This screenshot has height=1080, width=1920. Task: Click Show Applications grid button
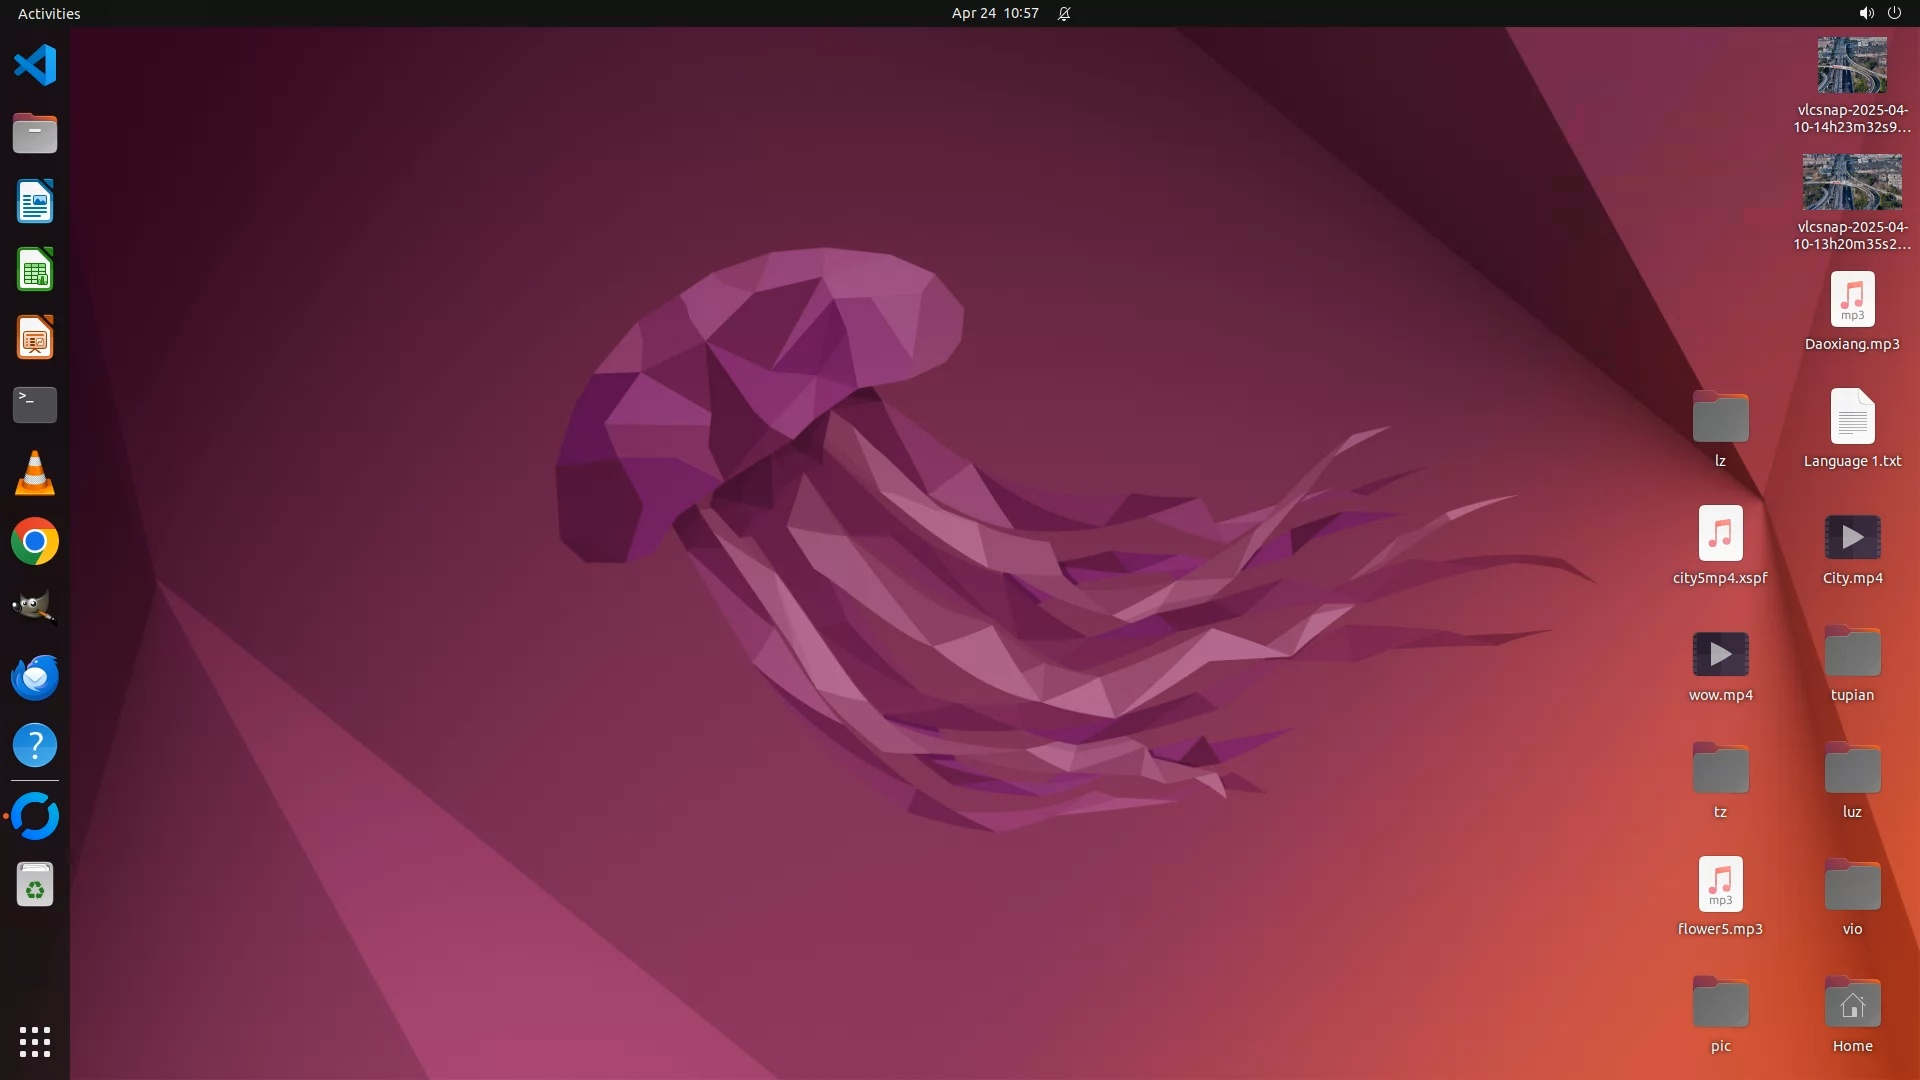pyautogui.click(x=35, y=1041)
